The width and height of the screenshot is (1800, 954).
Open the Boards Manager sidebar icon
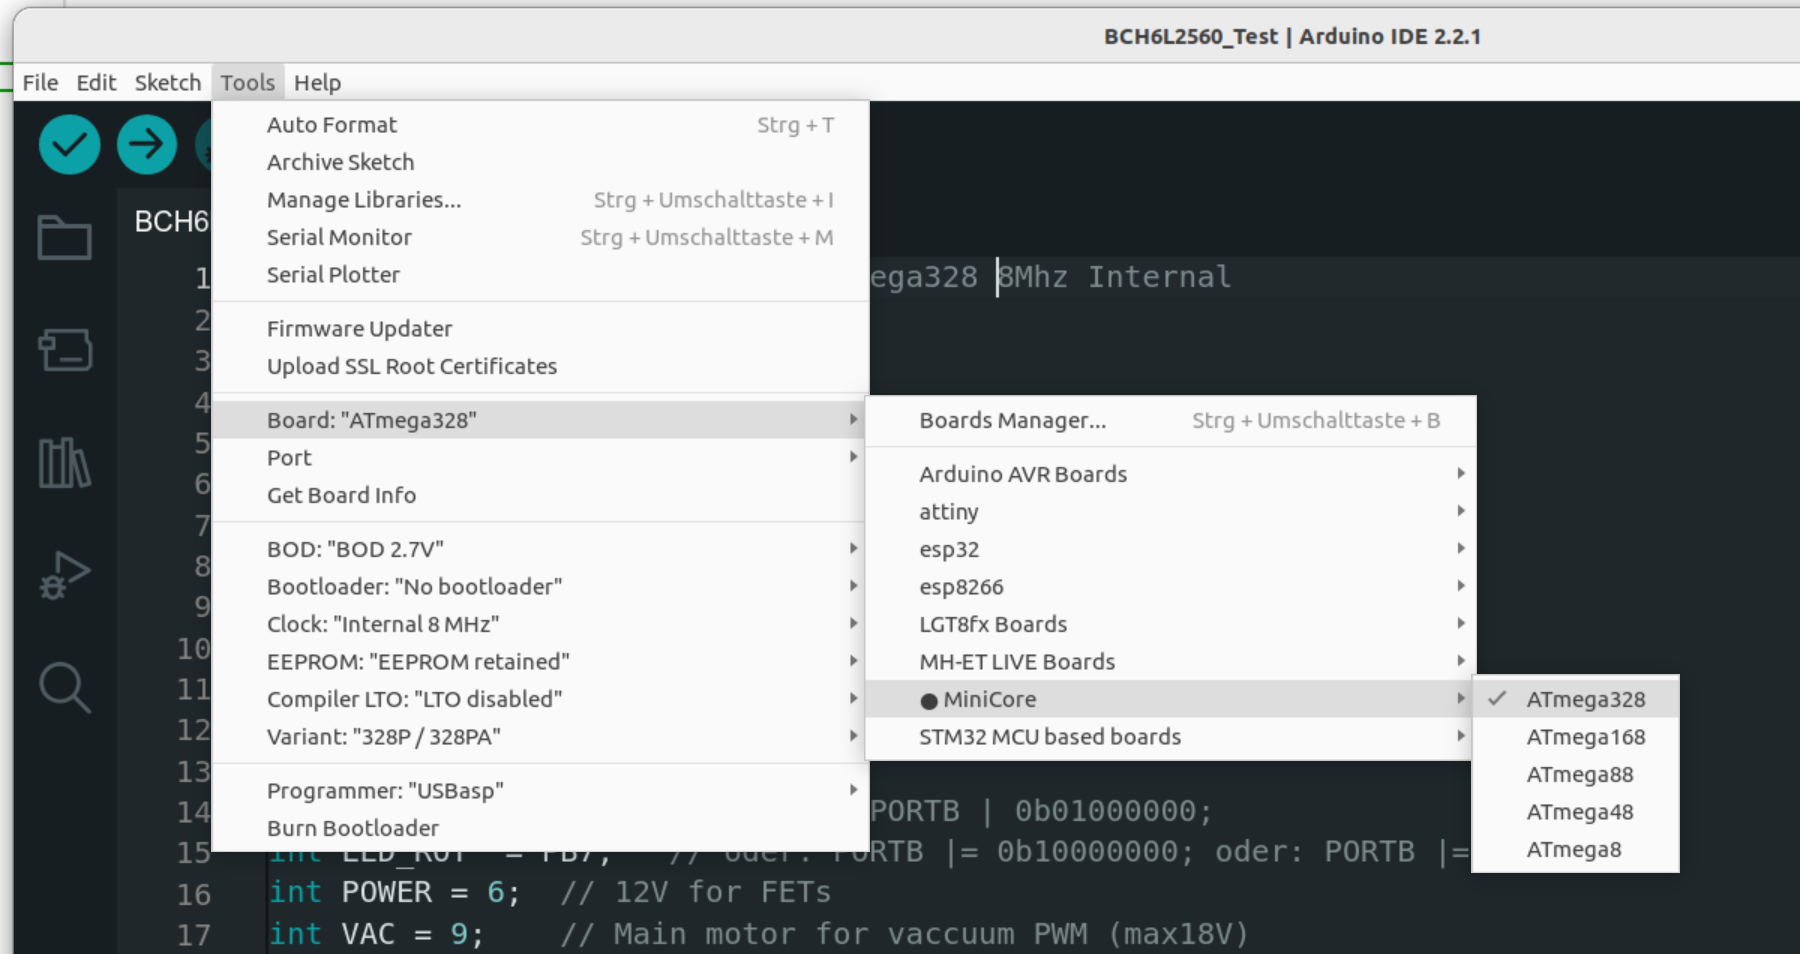(x=65, y=350)
